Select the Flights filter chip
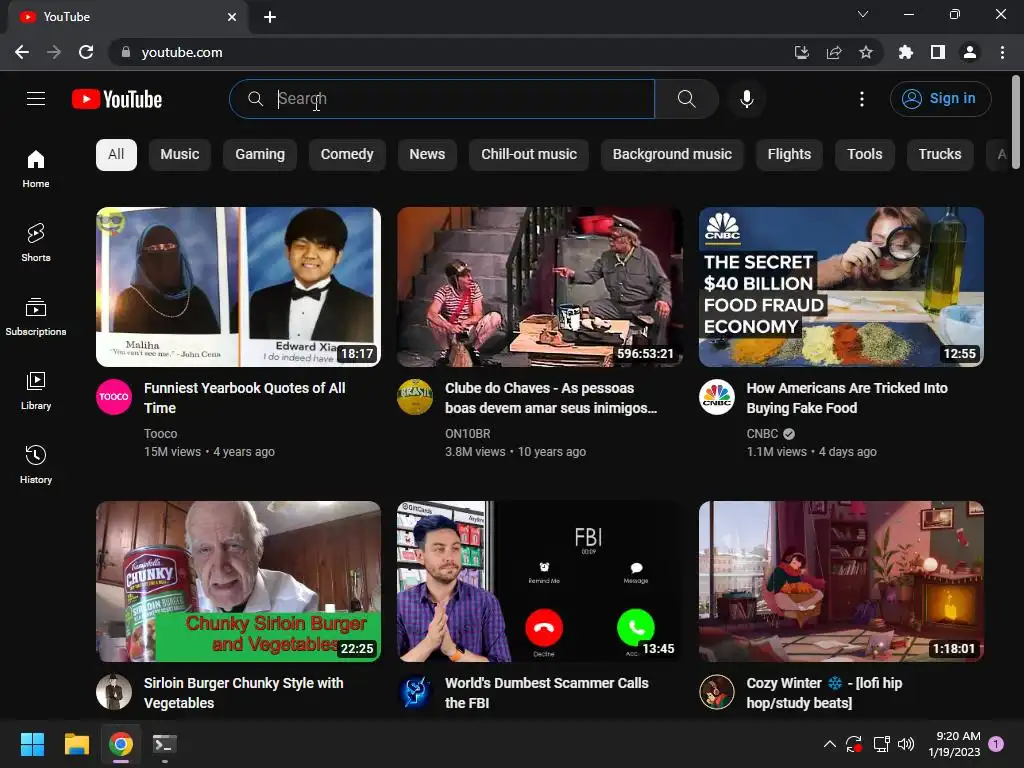 click(x=789, y=155)
